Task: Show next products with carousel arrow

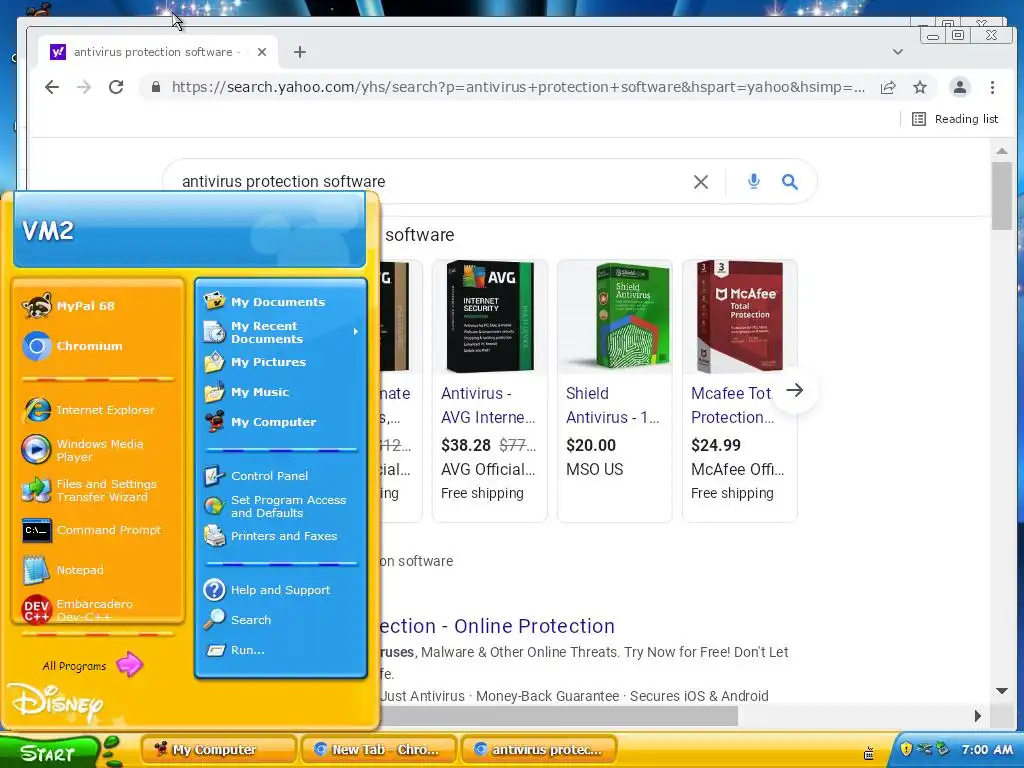Action: 795,391
